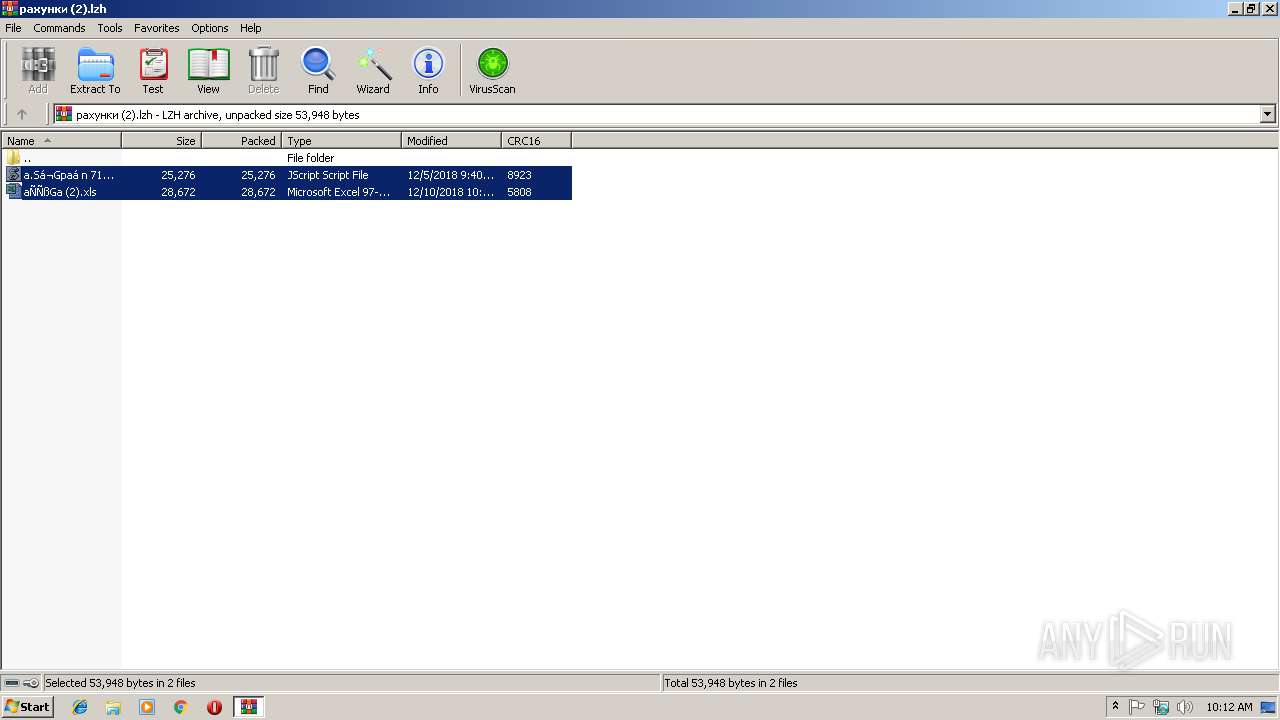Click CRC16 value 5808
The height and width of the screenshot is (720, 1280).
pos(519,192)
